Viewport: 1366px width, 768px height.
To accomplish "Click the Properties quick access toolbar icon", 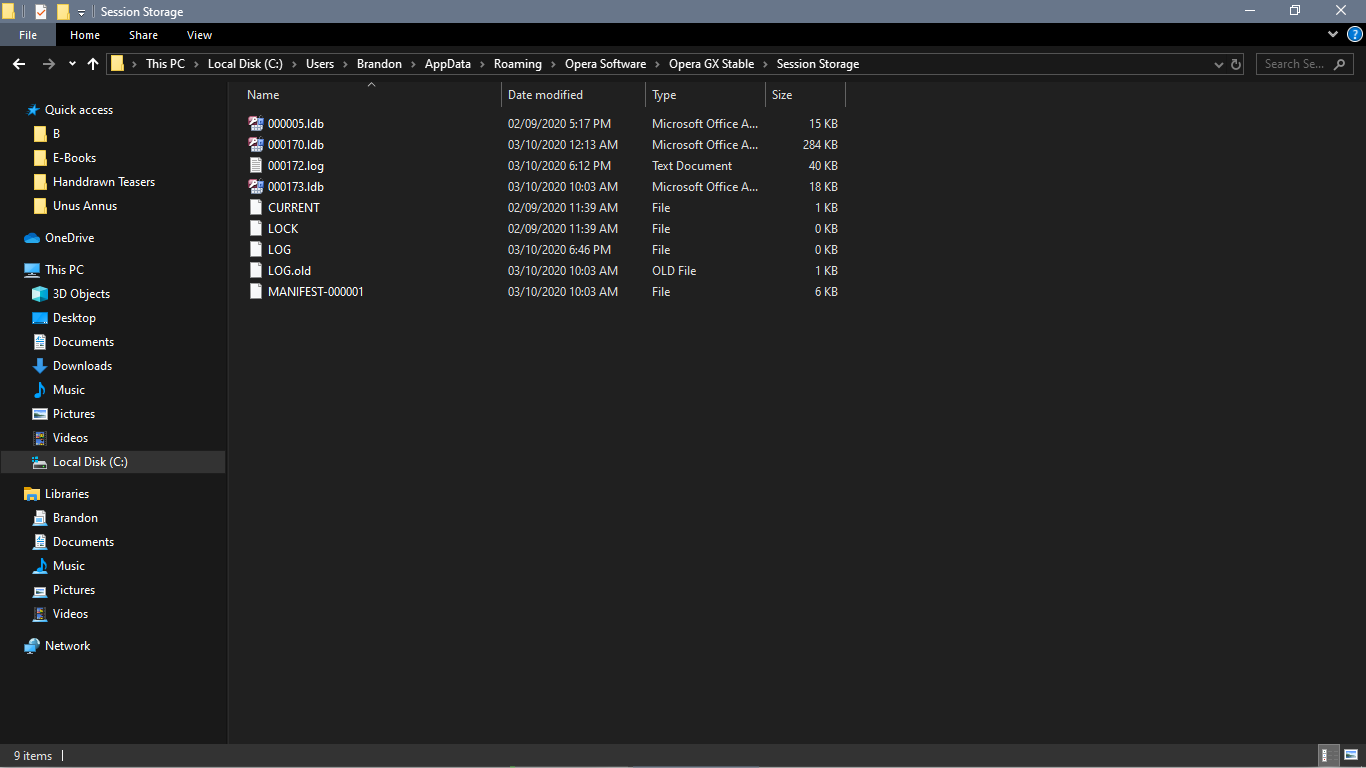I will (40, 12).
